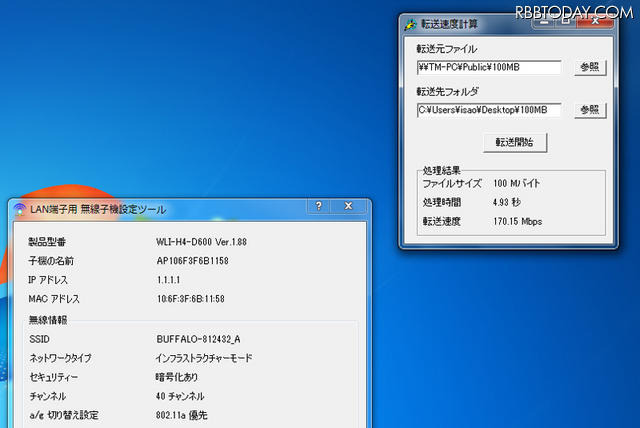Focus the 転送先フォルダ path input

point(489,110)
